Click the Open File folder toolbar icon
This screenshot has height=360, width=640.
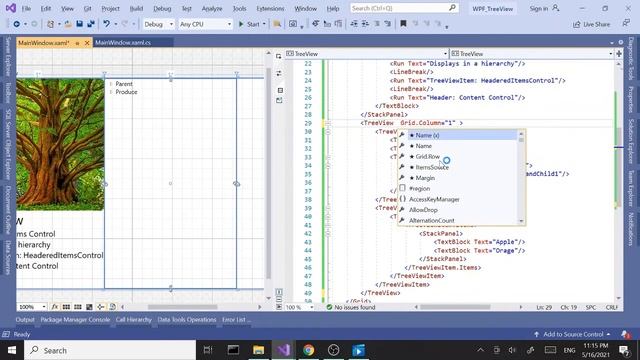68,24
